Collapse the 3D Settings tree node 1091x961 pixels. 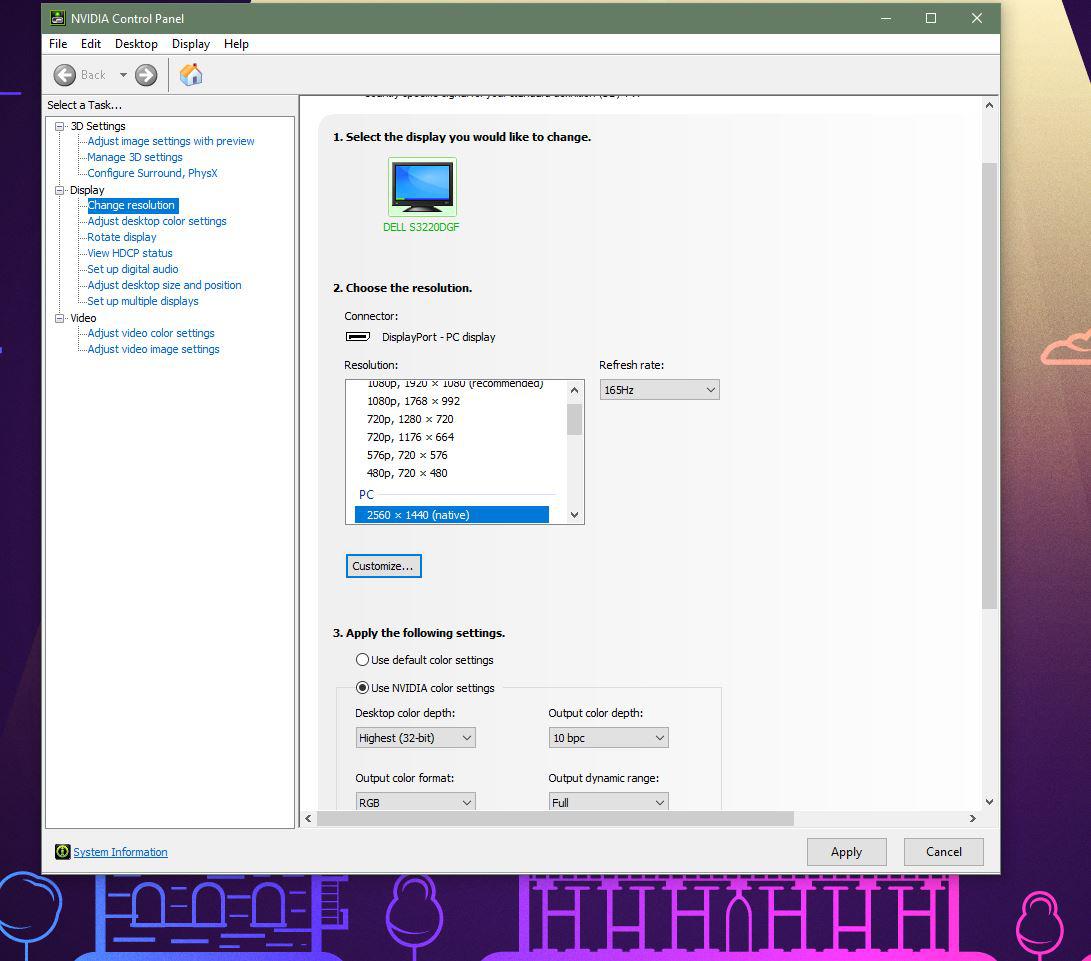[x=60, y=126]
